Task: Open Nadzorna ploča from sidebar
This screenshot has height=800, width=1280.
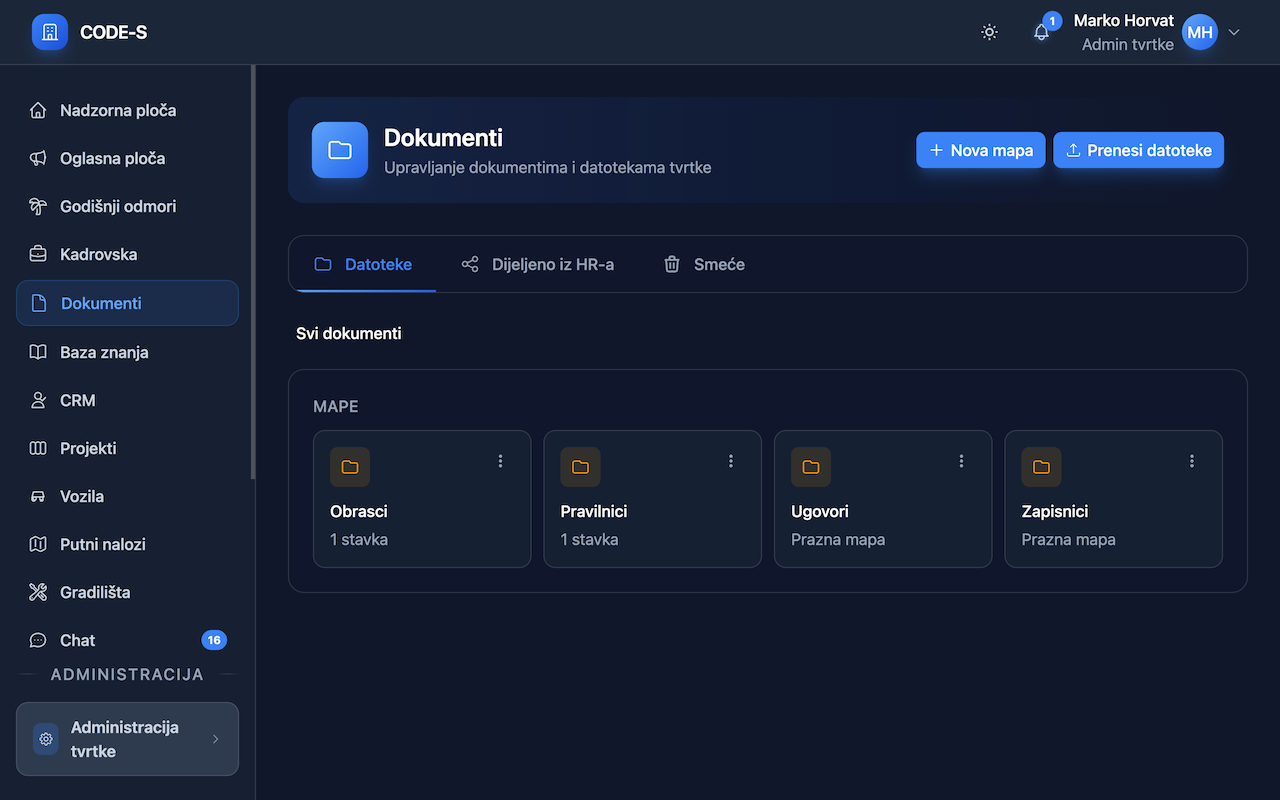Action: (x=118, y=110)
